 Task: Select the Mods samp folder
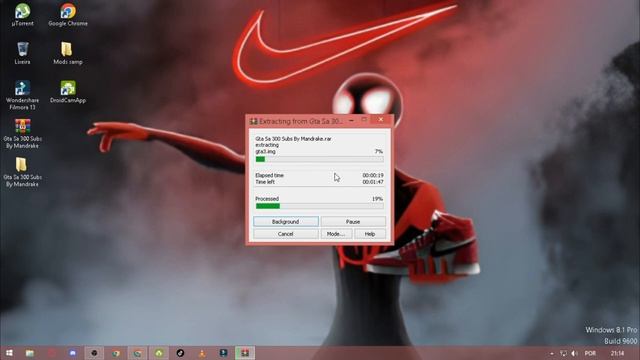click(68, 53)
